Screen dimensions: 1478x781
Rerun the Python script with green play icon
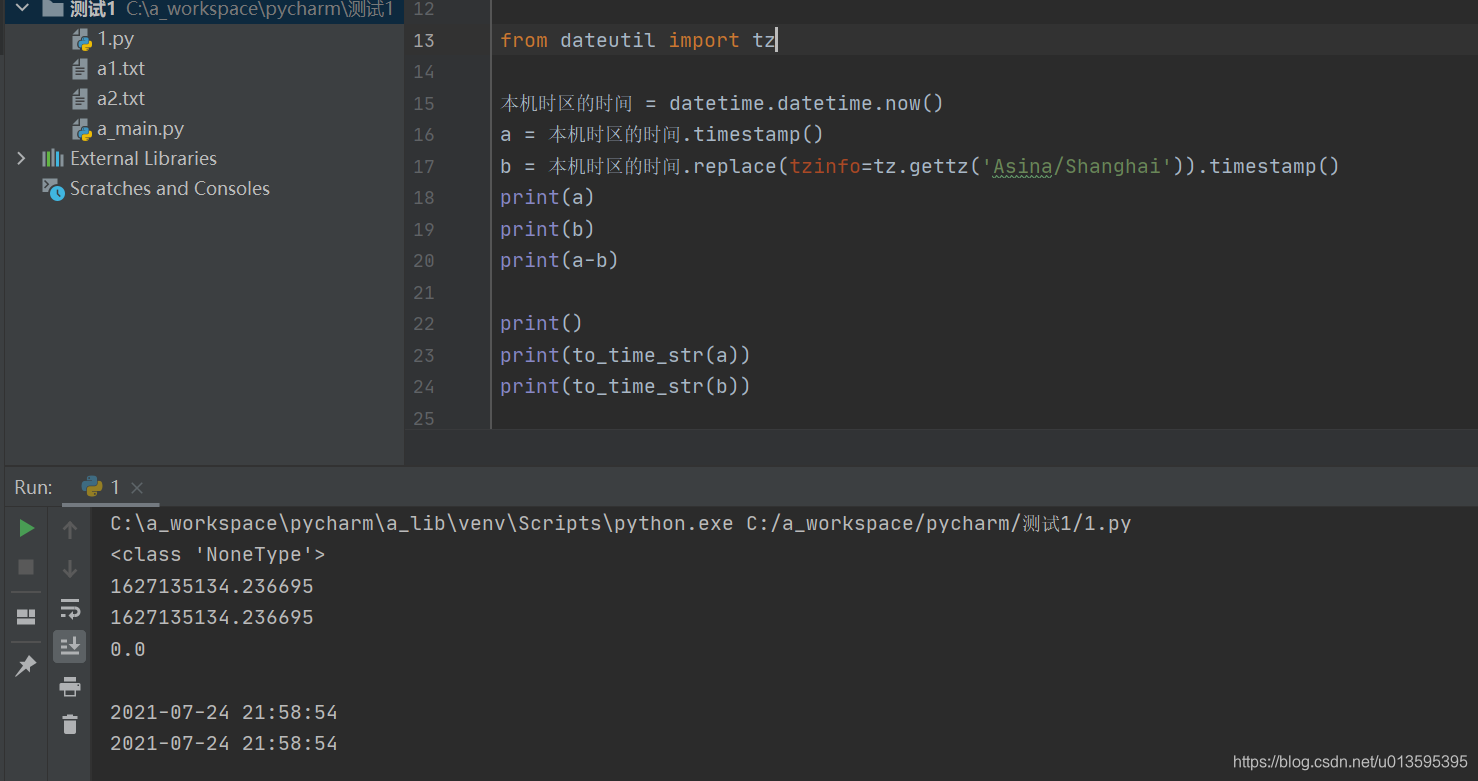pyautogui.click(x=26, y=528)
